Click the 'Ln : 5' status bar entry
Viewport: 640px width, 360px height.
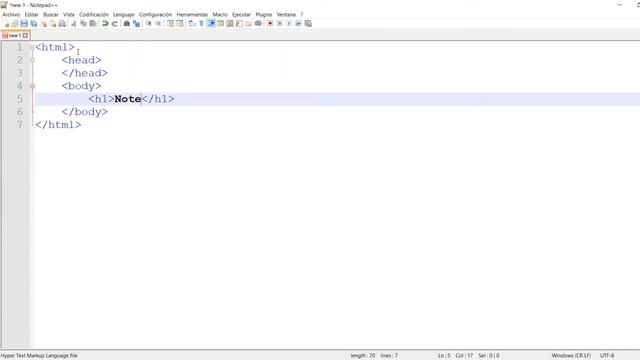pyautogui.click(x=444, y=356)
